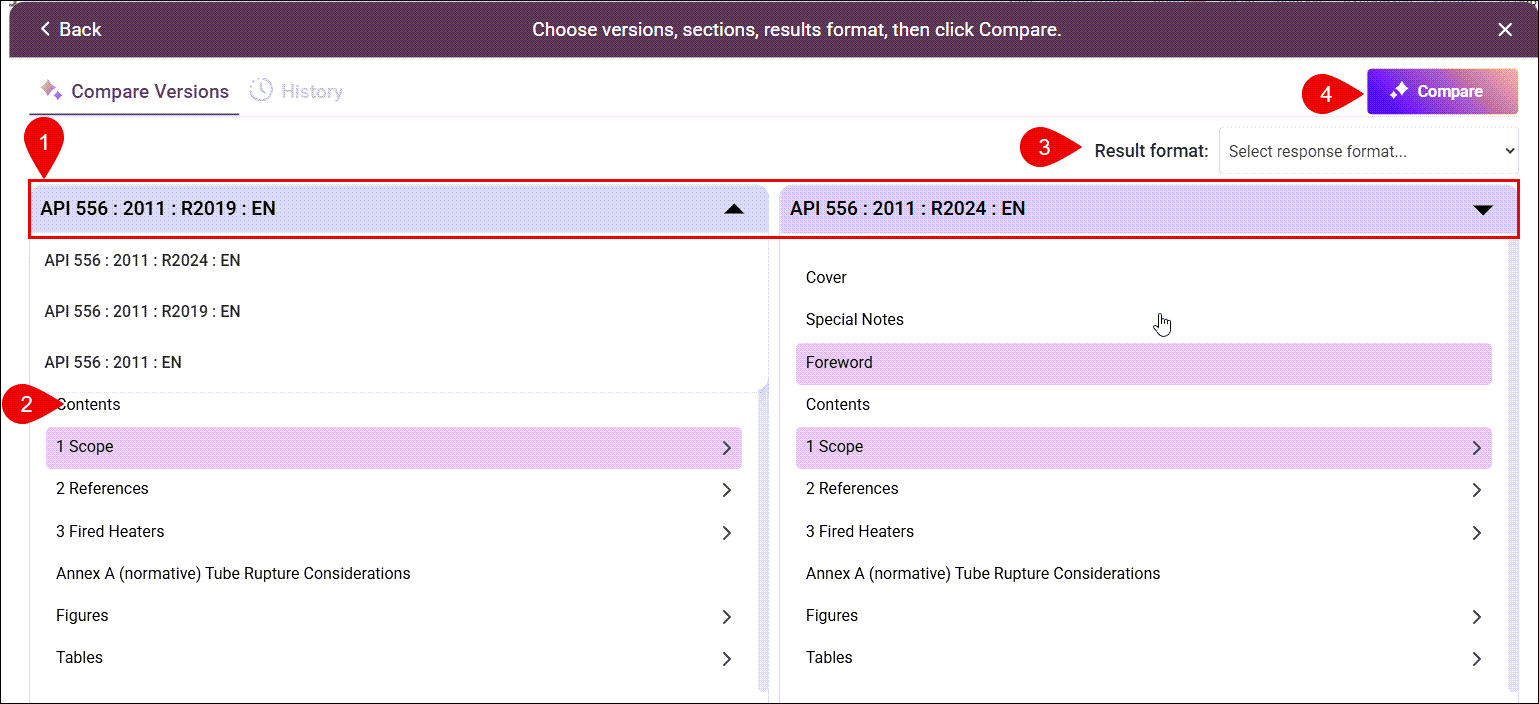This screenshot has width=1539, height=704.
Task: Expand 2 References chevron in right panel
Action: pyautogui.click(x=1477, y=490)
